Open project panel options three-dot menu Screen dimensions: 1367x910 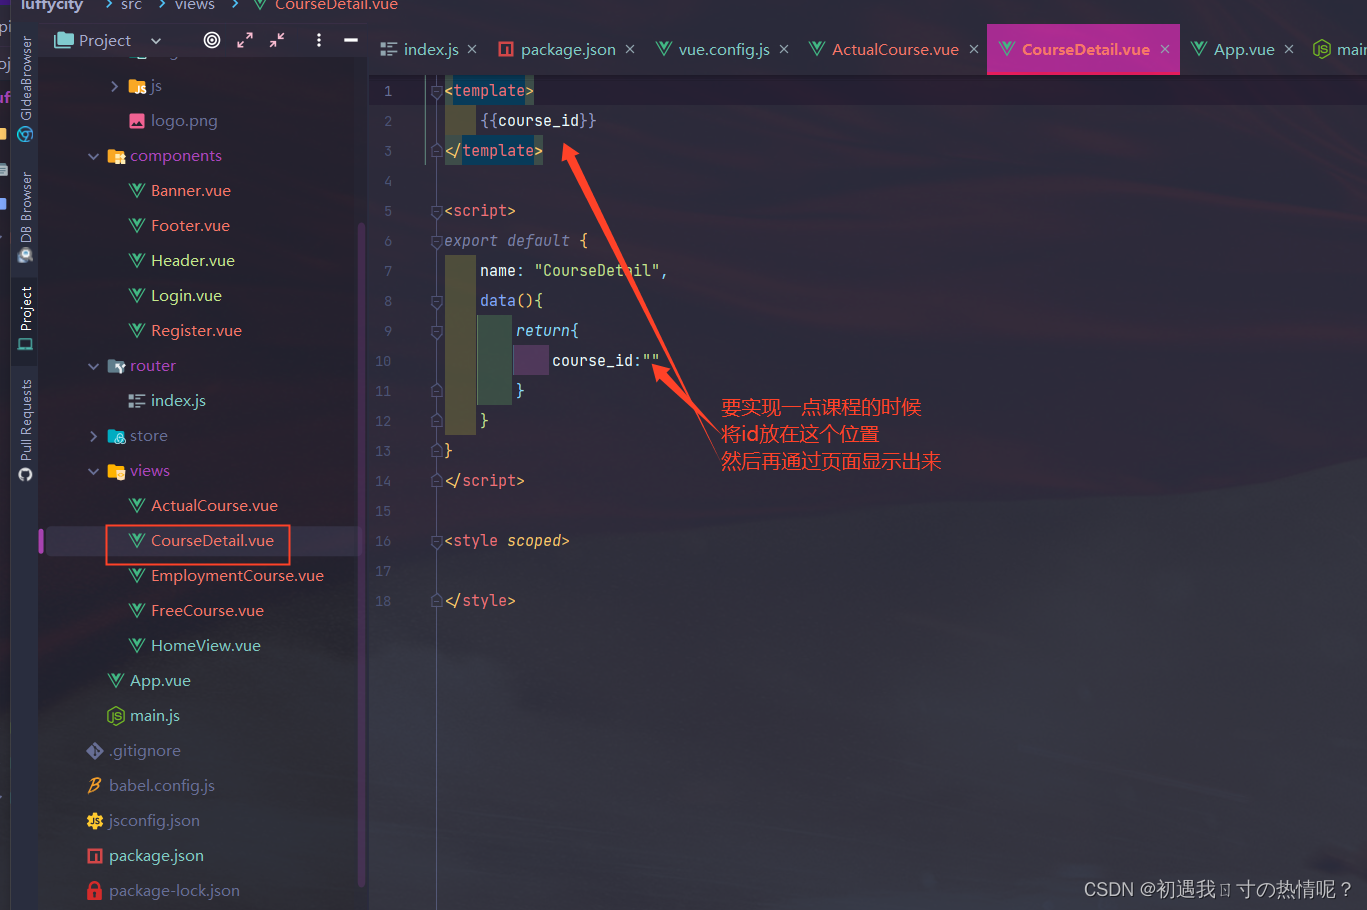click(x=319, y=40)
